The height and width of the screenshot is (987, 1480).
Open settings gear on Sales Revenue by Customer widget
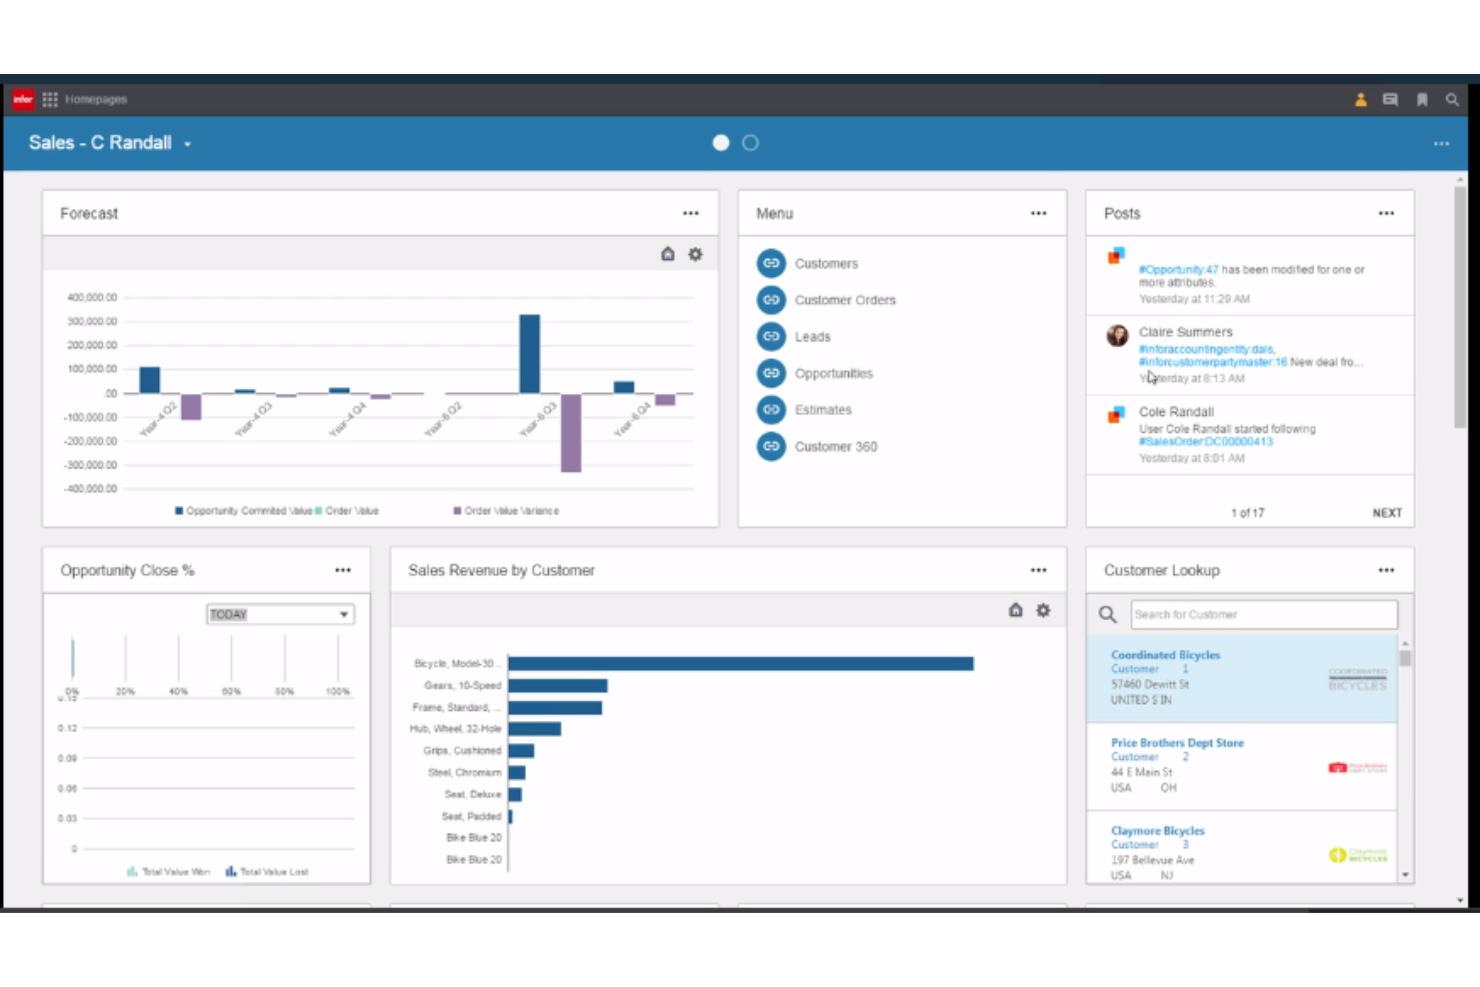[1043, 610]
